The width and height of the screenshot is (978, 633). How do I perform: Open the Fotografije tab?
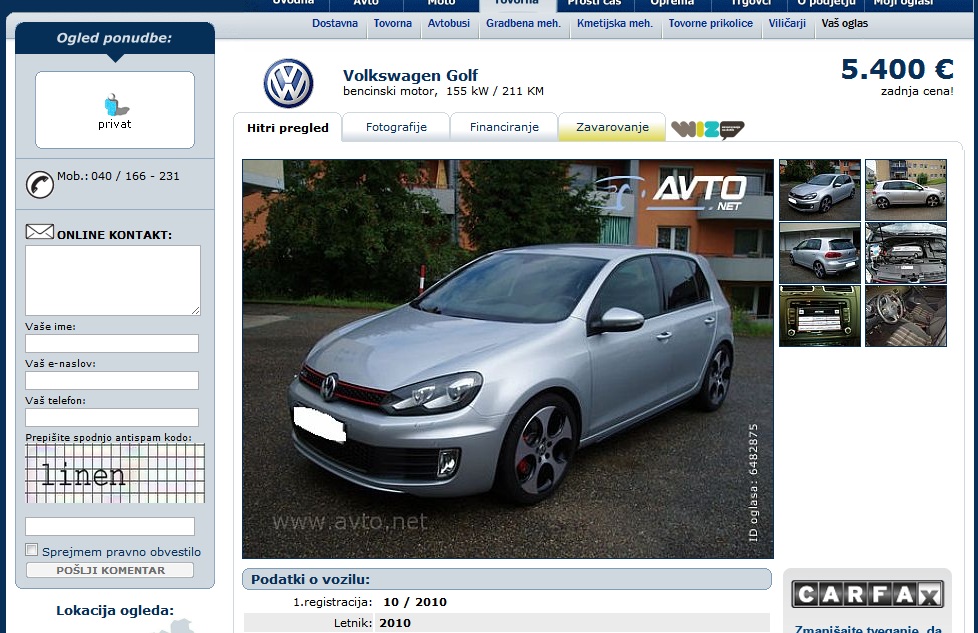(x=396, y=127)
